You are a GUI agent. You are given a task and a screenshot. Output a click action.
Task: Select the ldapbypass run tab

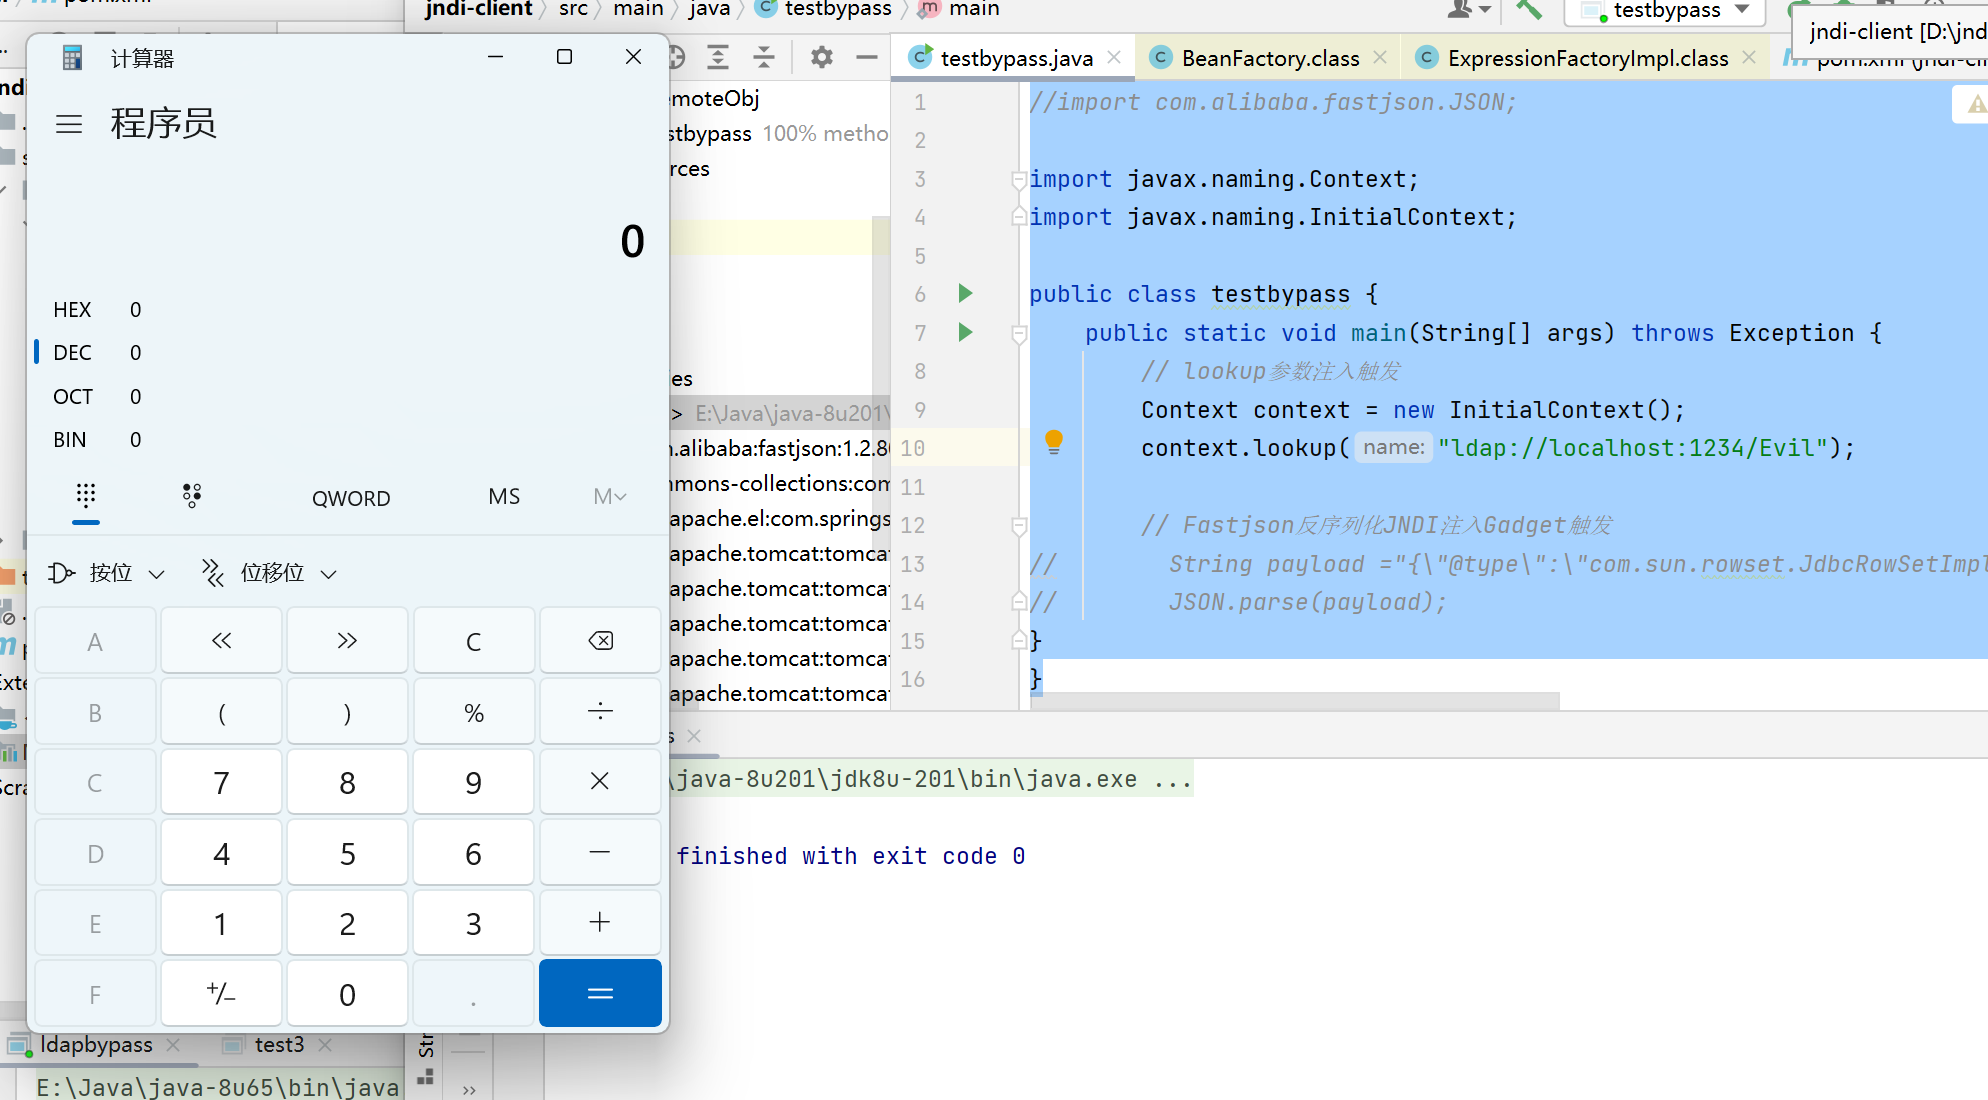(96, 1045)
